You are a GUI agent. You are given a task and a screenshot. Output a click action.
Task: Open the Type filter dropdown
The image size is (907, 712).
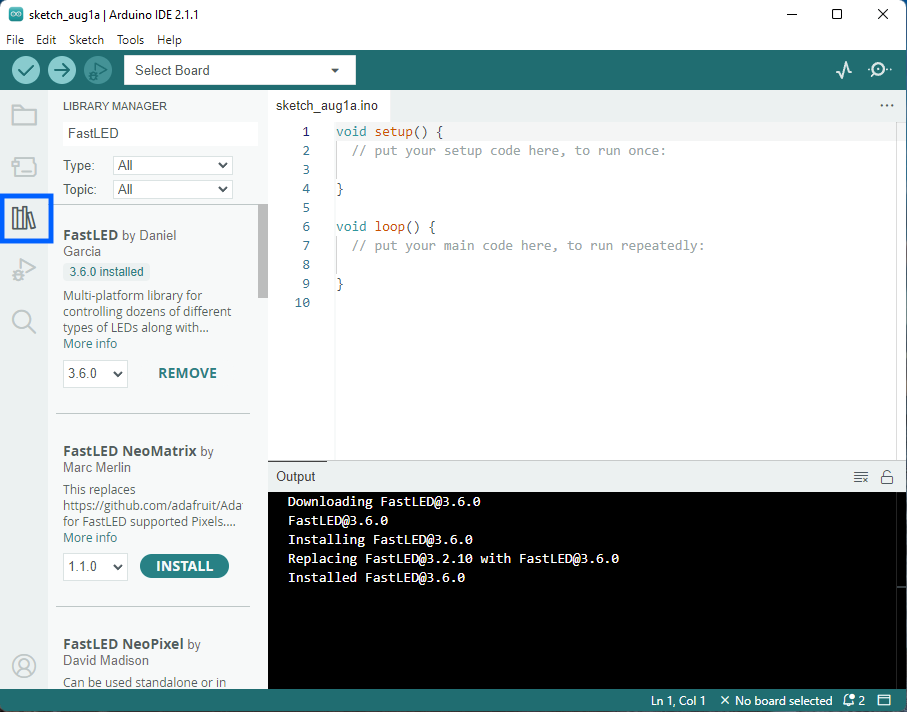pyautogui.click(x=173, y=165)
